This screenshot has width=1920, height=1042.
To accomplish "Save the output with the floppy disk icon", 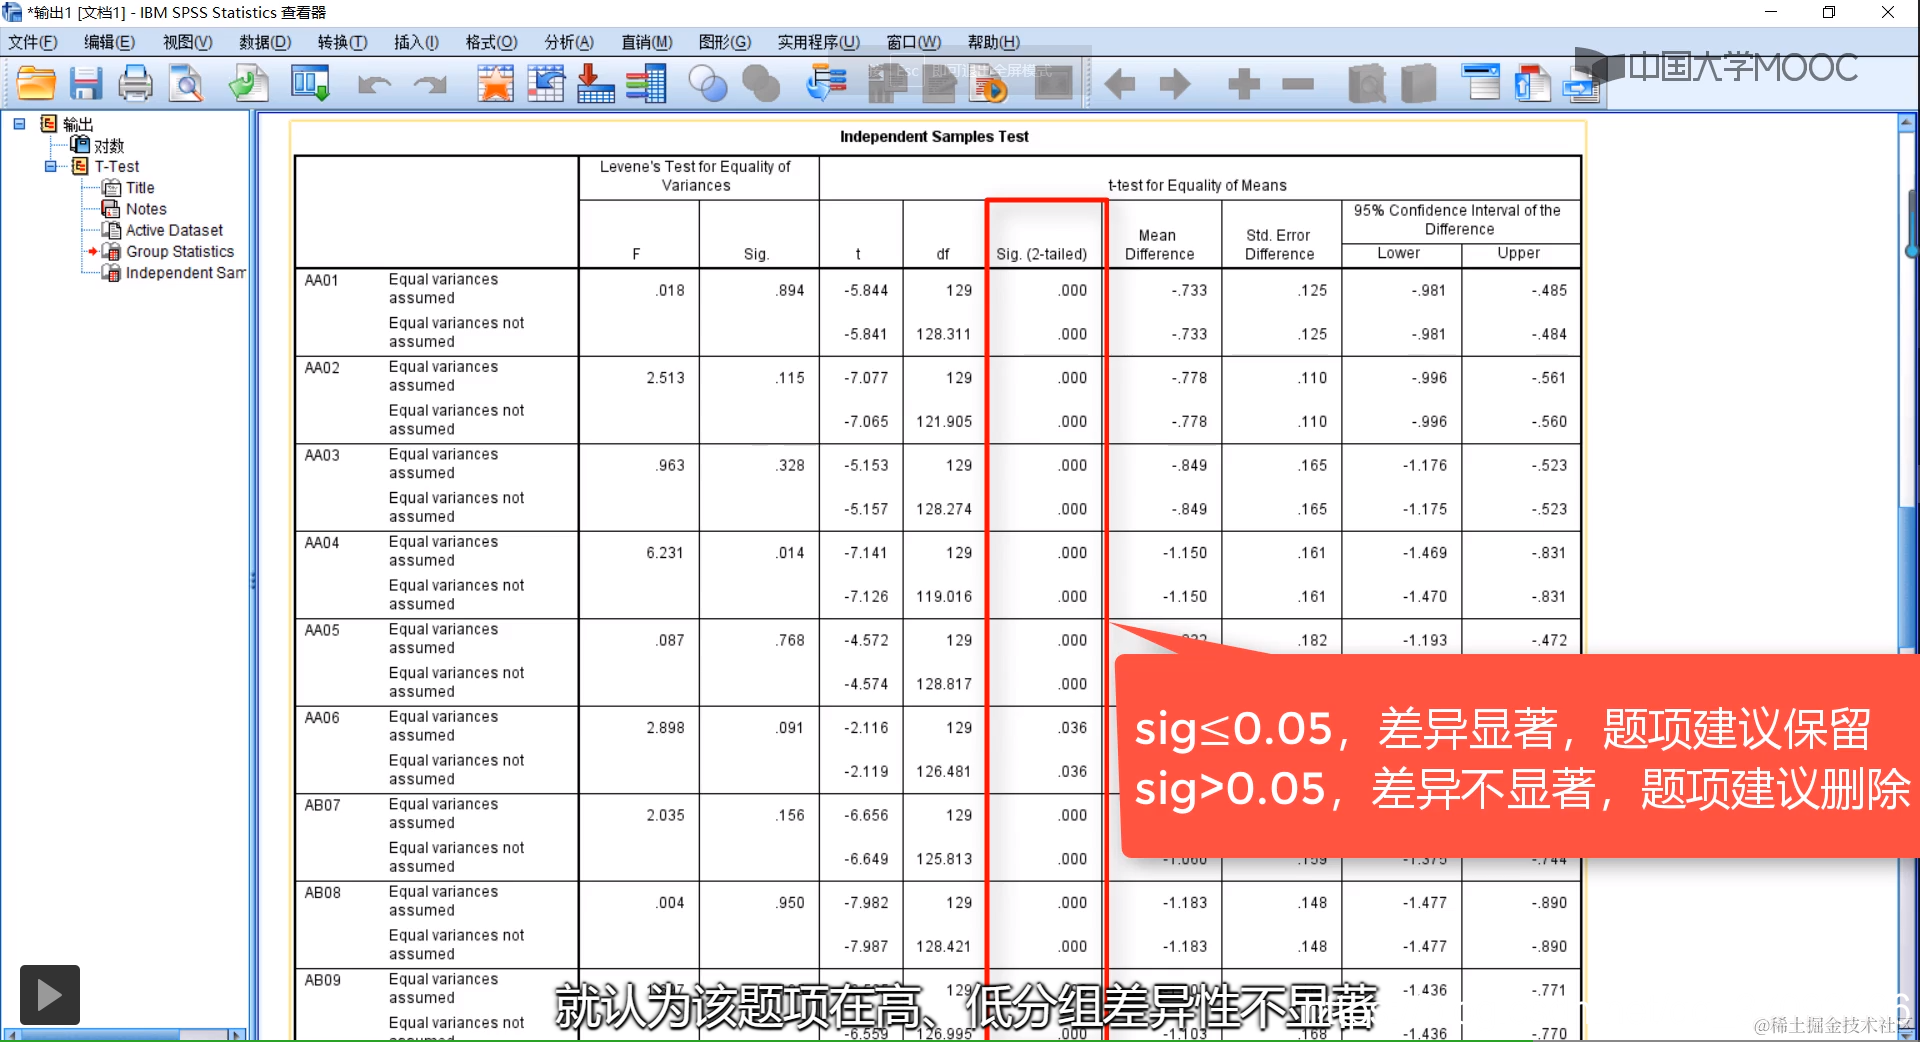I will coord(86,83).
